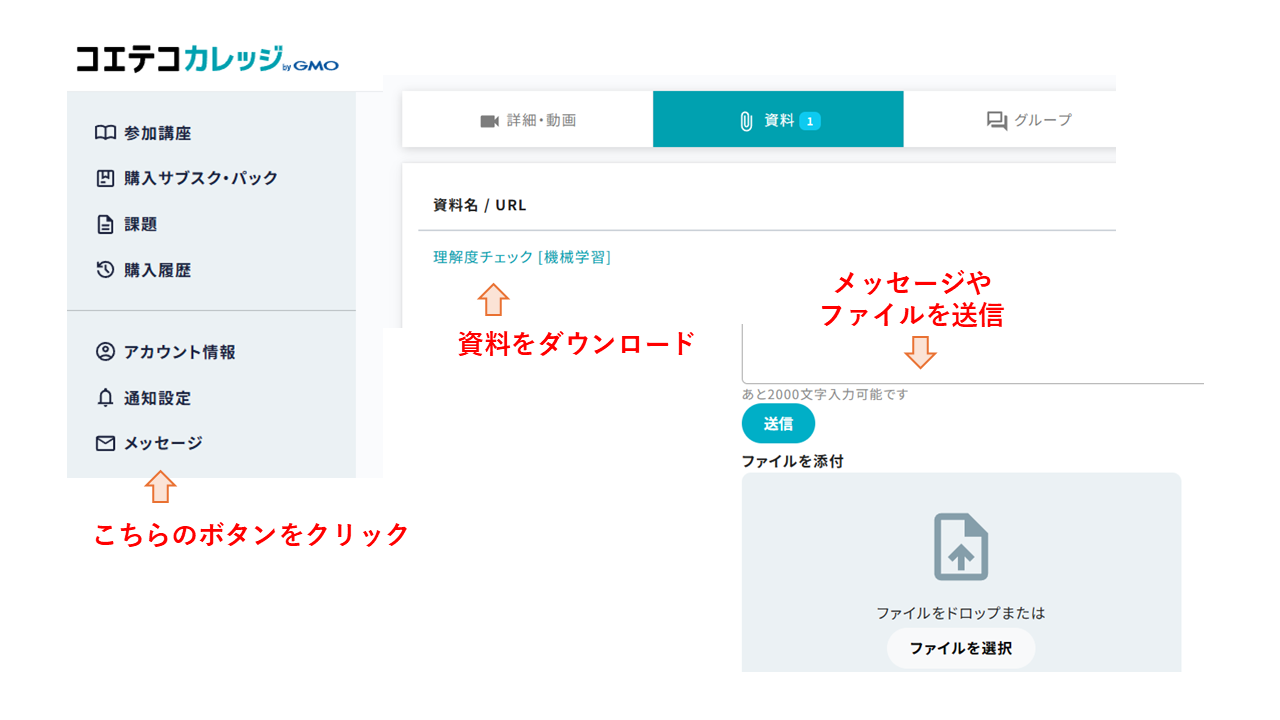The height and width of the screenshot is (720, 1280).
Task: Click the 購入サブスク・パック sidebar icon
Action: (105, 179)
